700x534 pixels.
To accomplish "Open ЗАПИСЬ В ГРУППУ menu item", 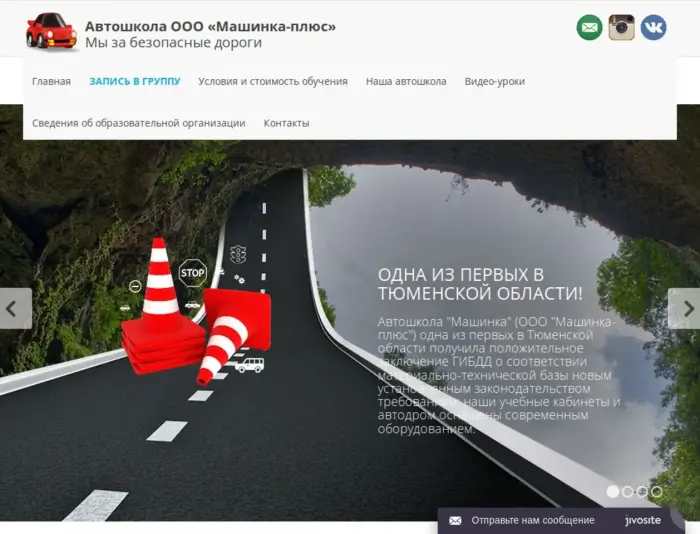I will pos(135,82).
